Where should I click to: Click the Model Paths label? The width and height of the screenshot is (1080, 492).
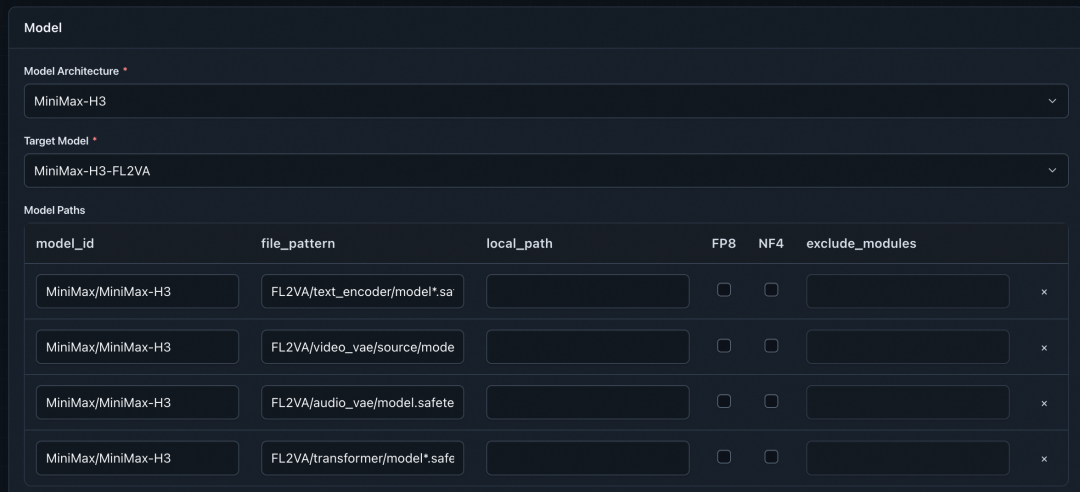tap(54, 210)
